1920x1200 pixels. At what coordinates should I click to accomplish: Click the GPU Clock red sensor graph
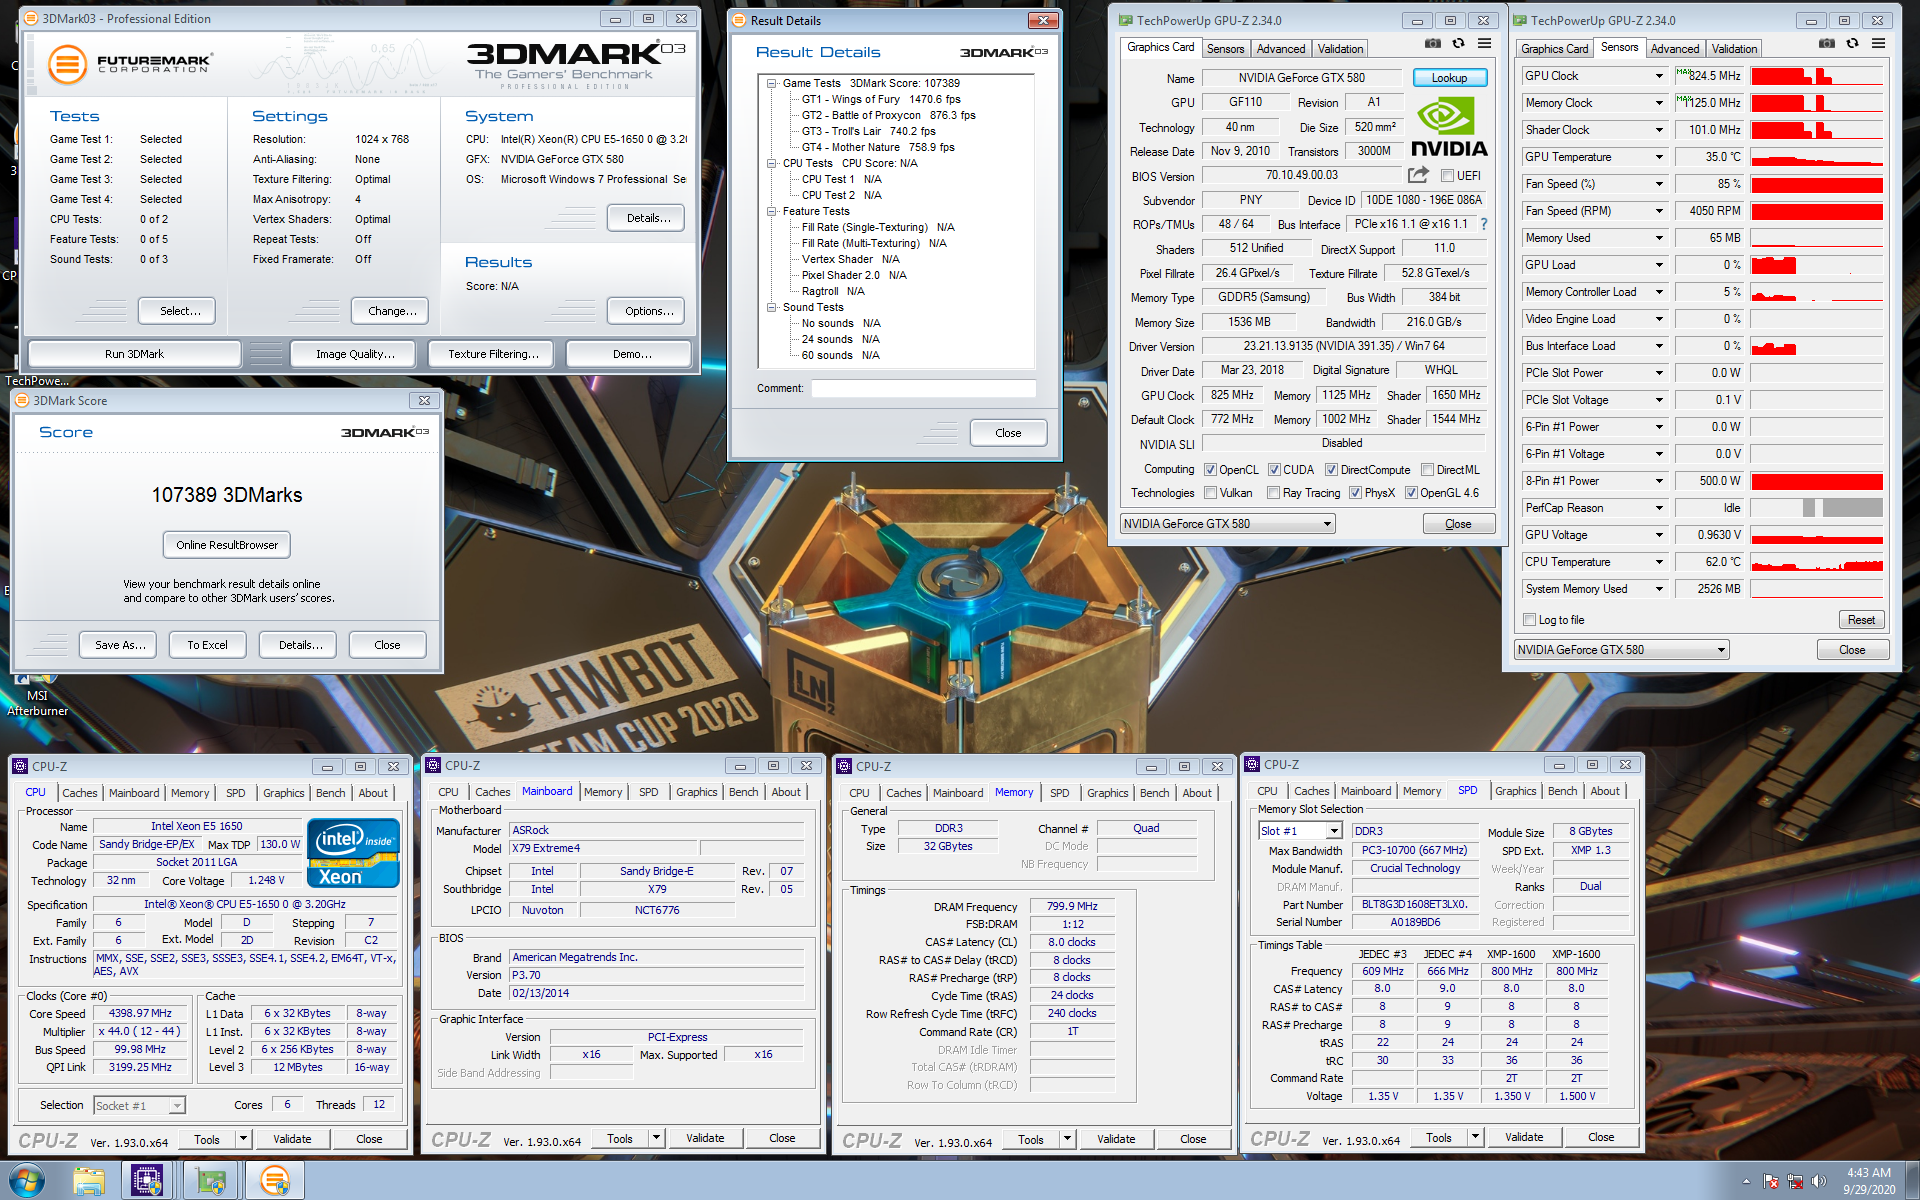(x=1817, y=76)
